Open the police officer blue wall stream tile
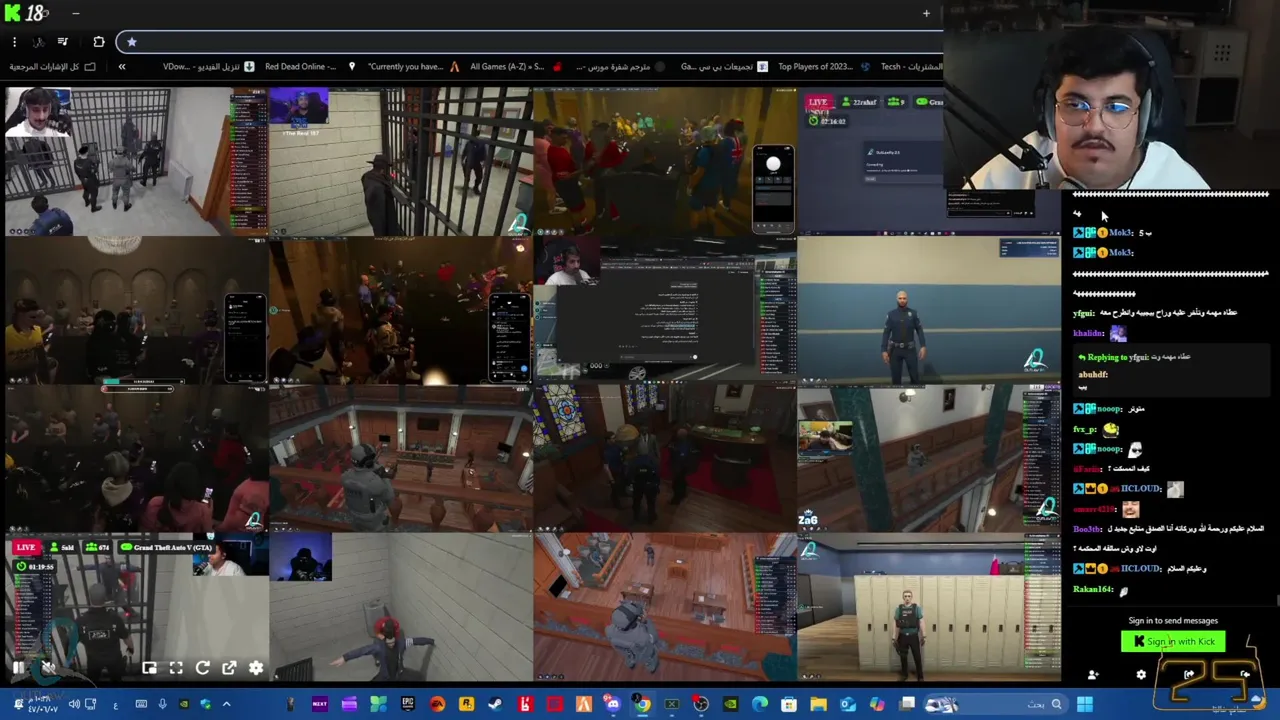 pyautogui.click(x=929, y=310)
